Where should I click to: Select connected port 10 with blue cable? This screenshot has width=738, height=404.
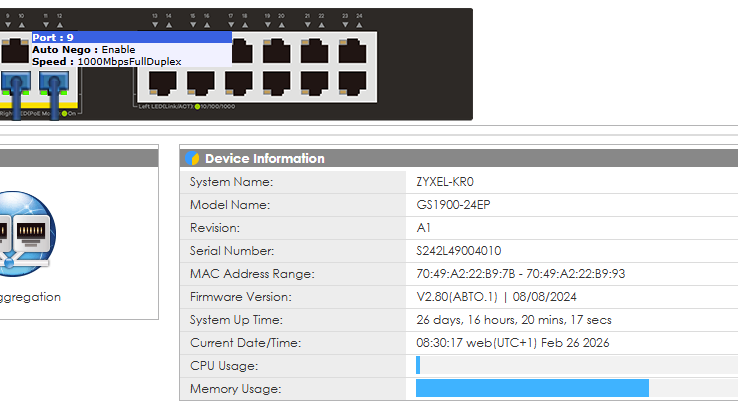16,83
